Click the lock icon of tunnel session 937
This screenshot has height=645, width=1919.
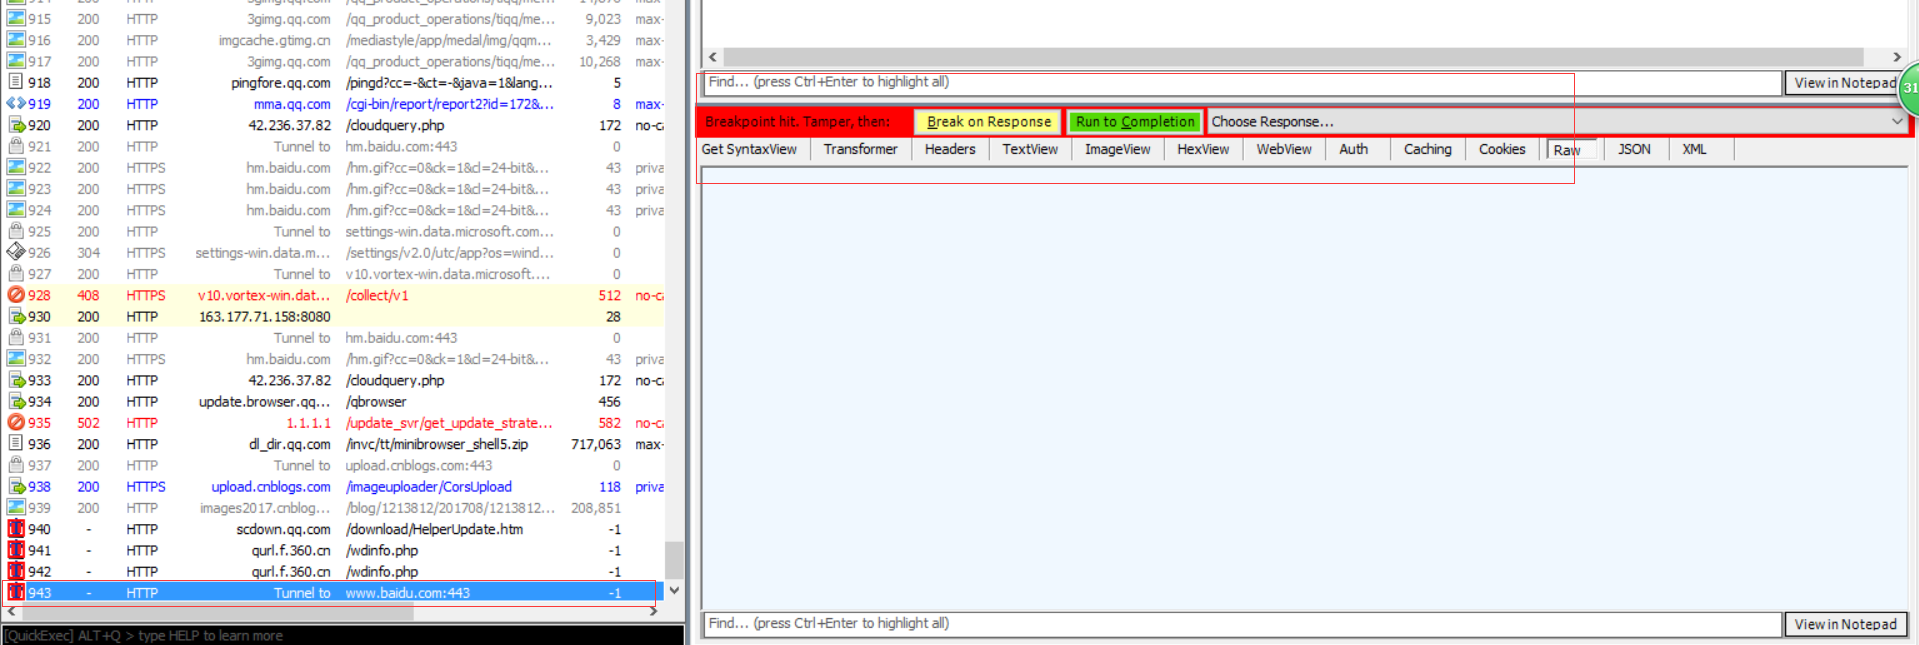tap(16, 465)
